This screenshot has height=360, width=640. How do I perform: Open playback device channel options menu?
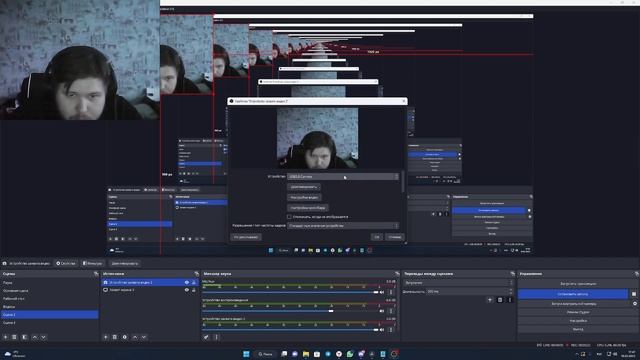coord(391,311)
